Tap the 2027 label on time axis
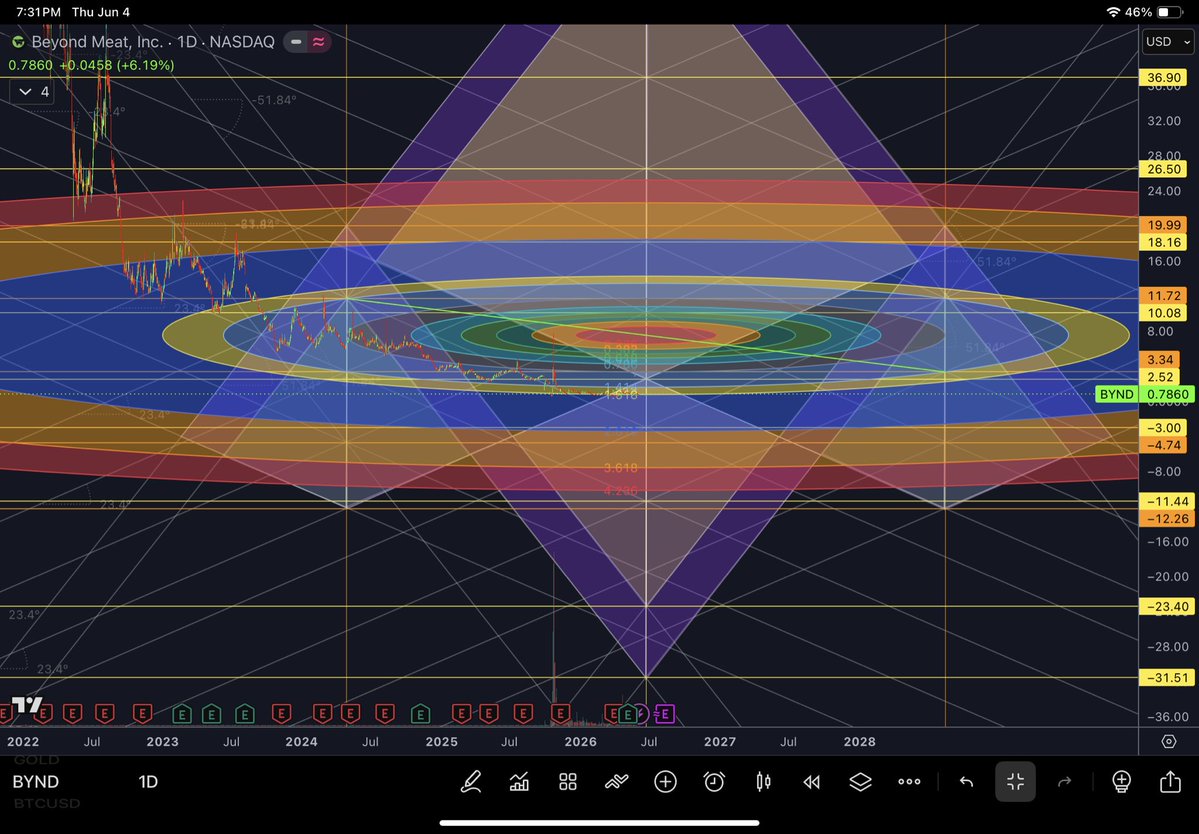 point(720,742)
